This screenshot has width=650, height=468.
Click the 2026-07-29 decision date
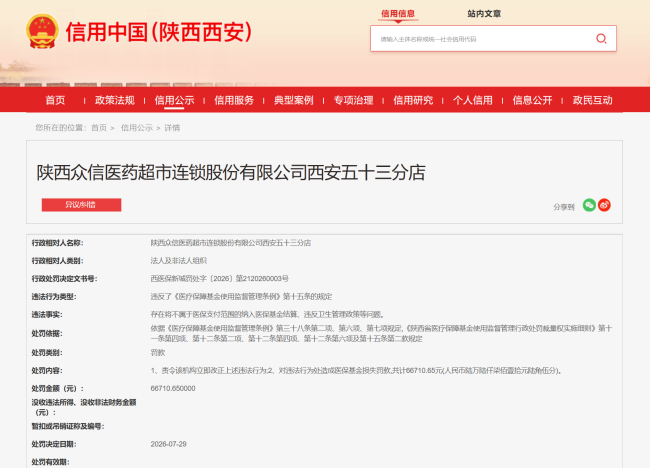click(168, 444)
